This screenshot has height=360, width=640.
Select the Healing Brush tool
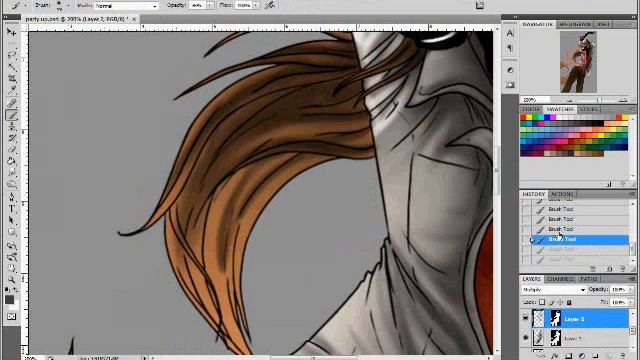click(x=11, y=103)
